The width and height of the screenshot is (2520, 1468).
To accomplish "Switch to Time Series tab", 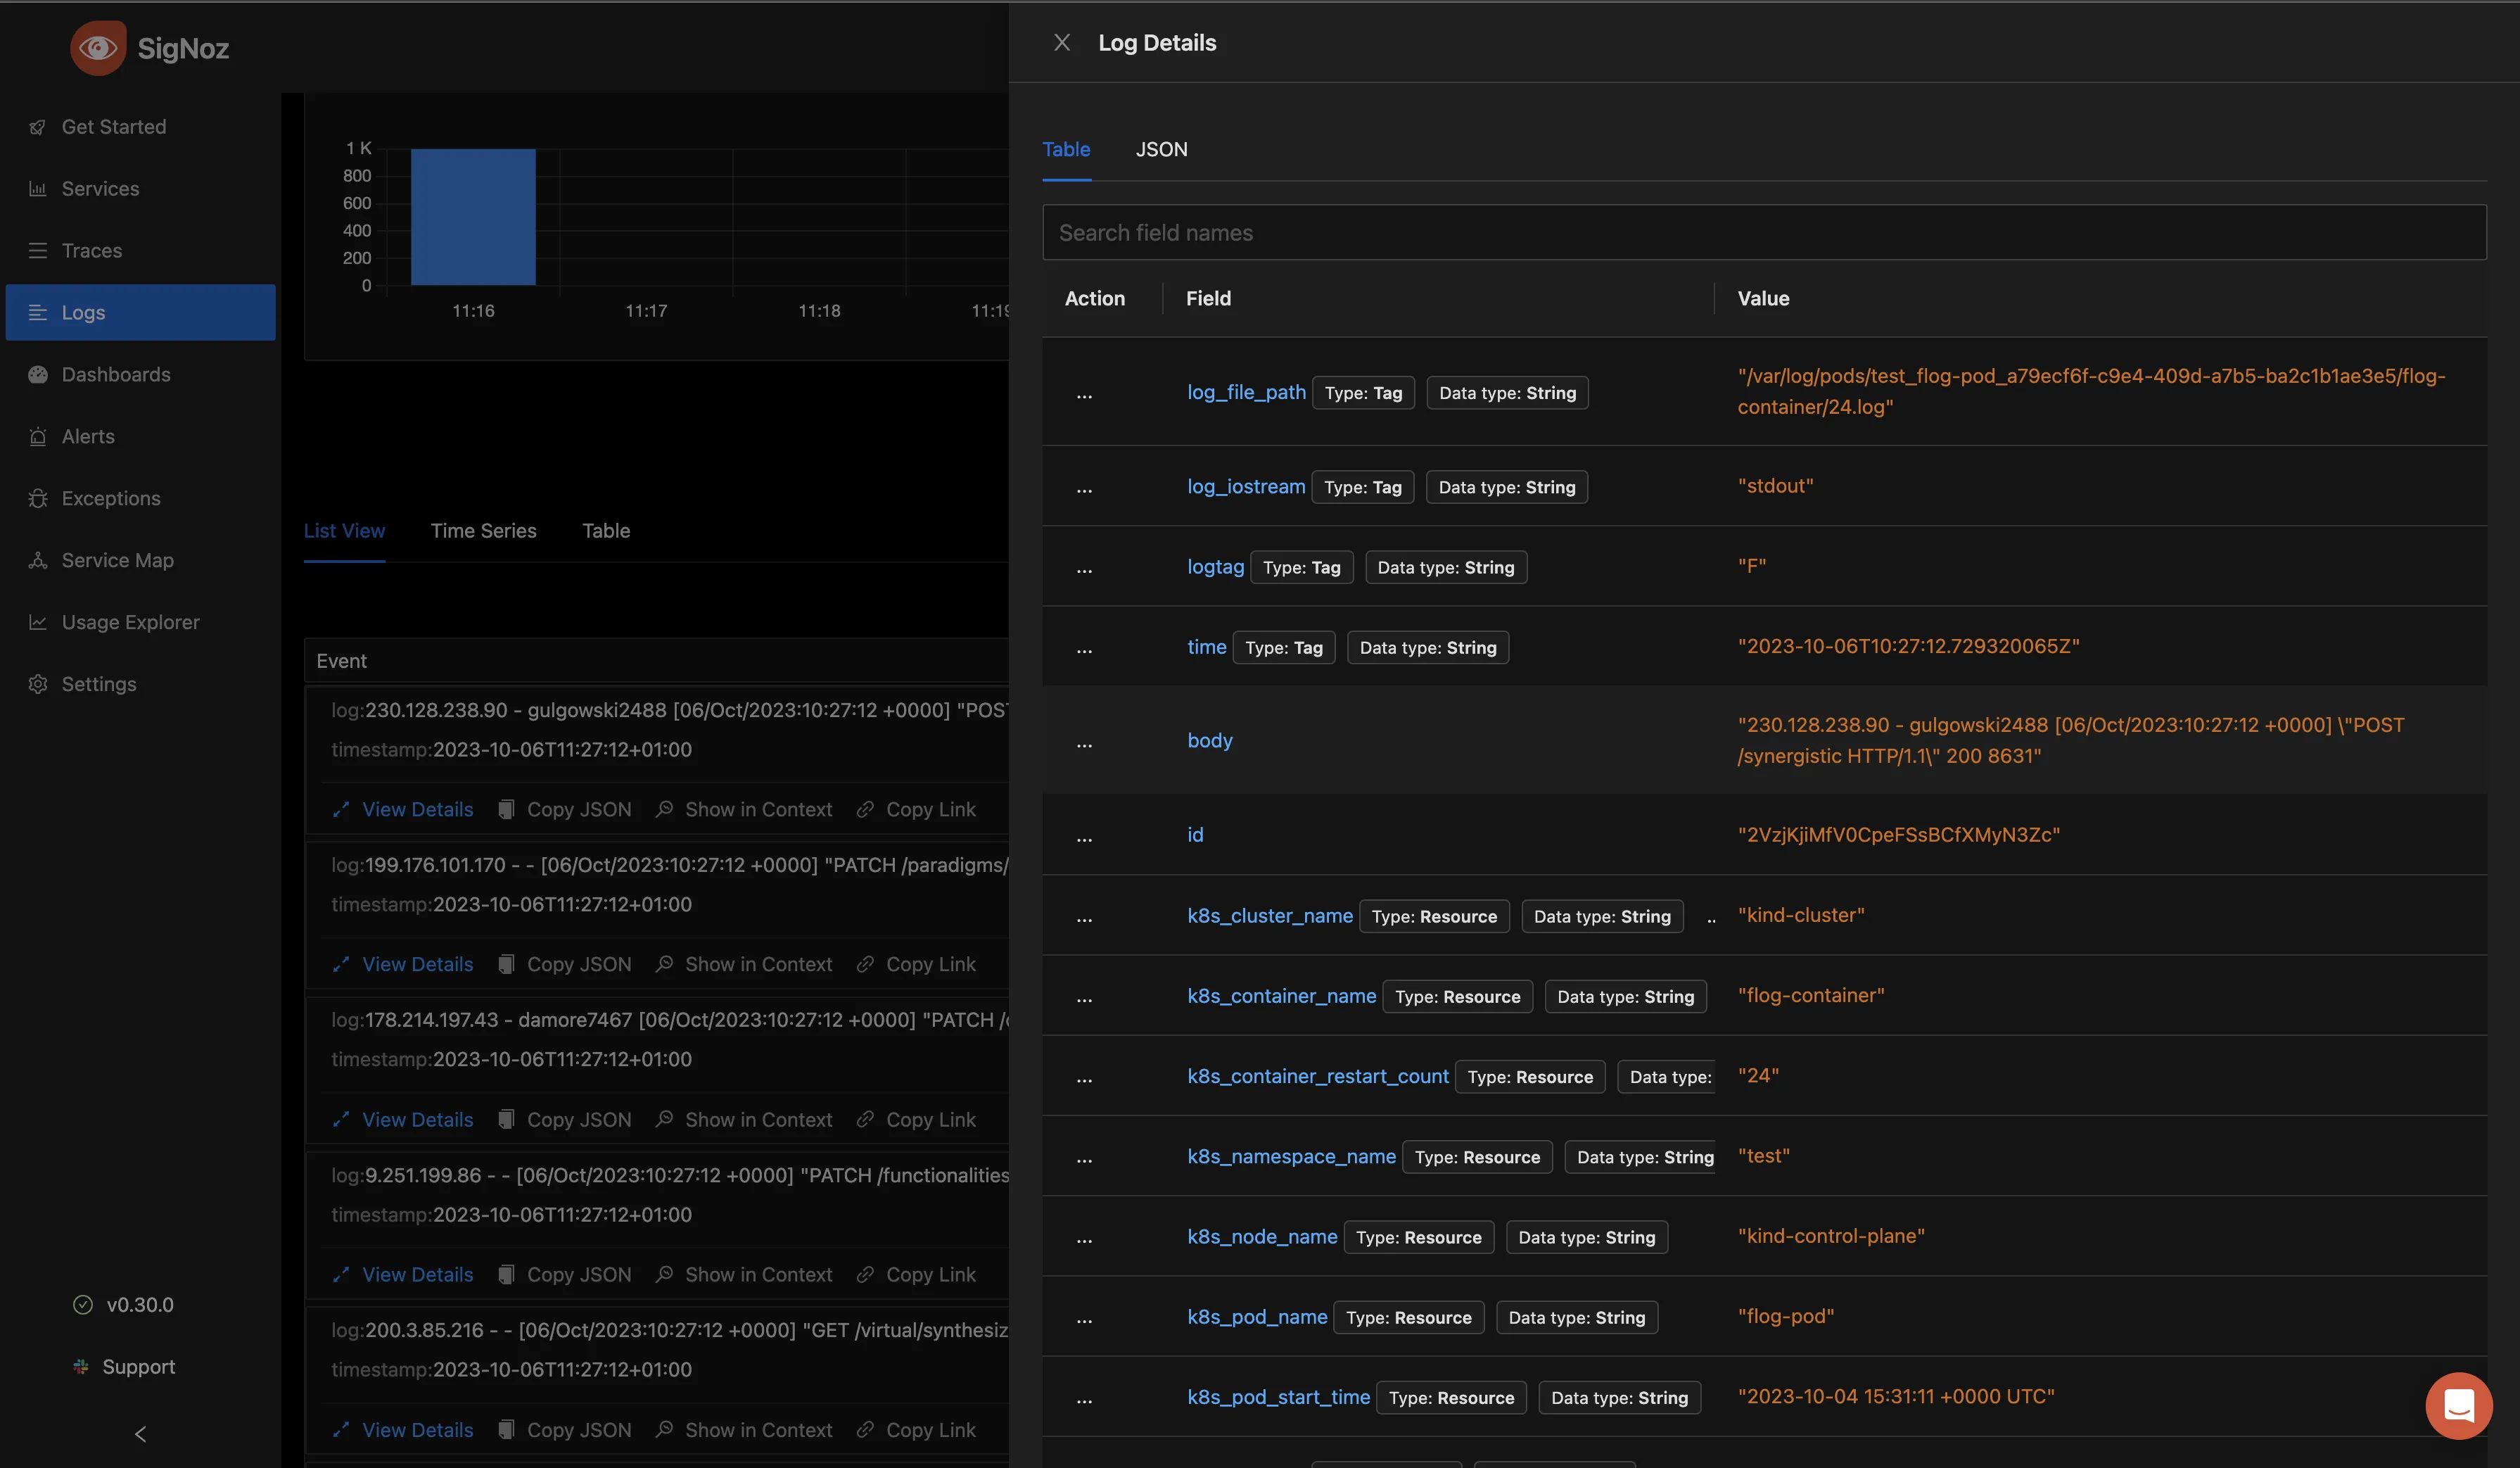I will pyautogui.click(x=483, y=531).
